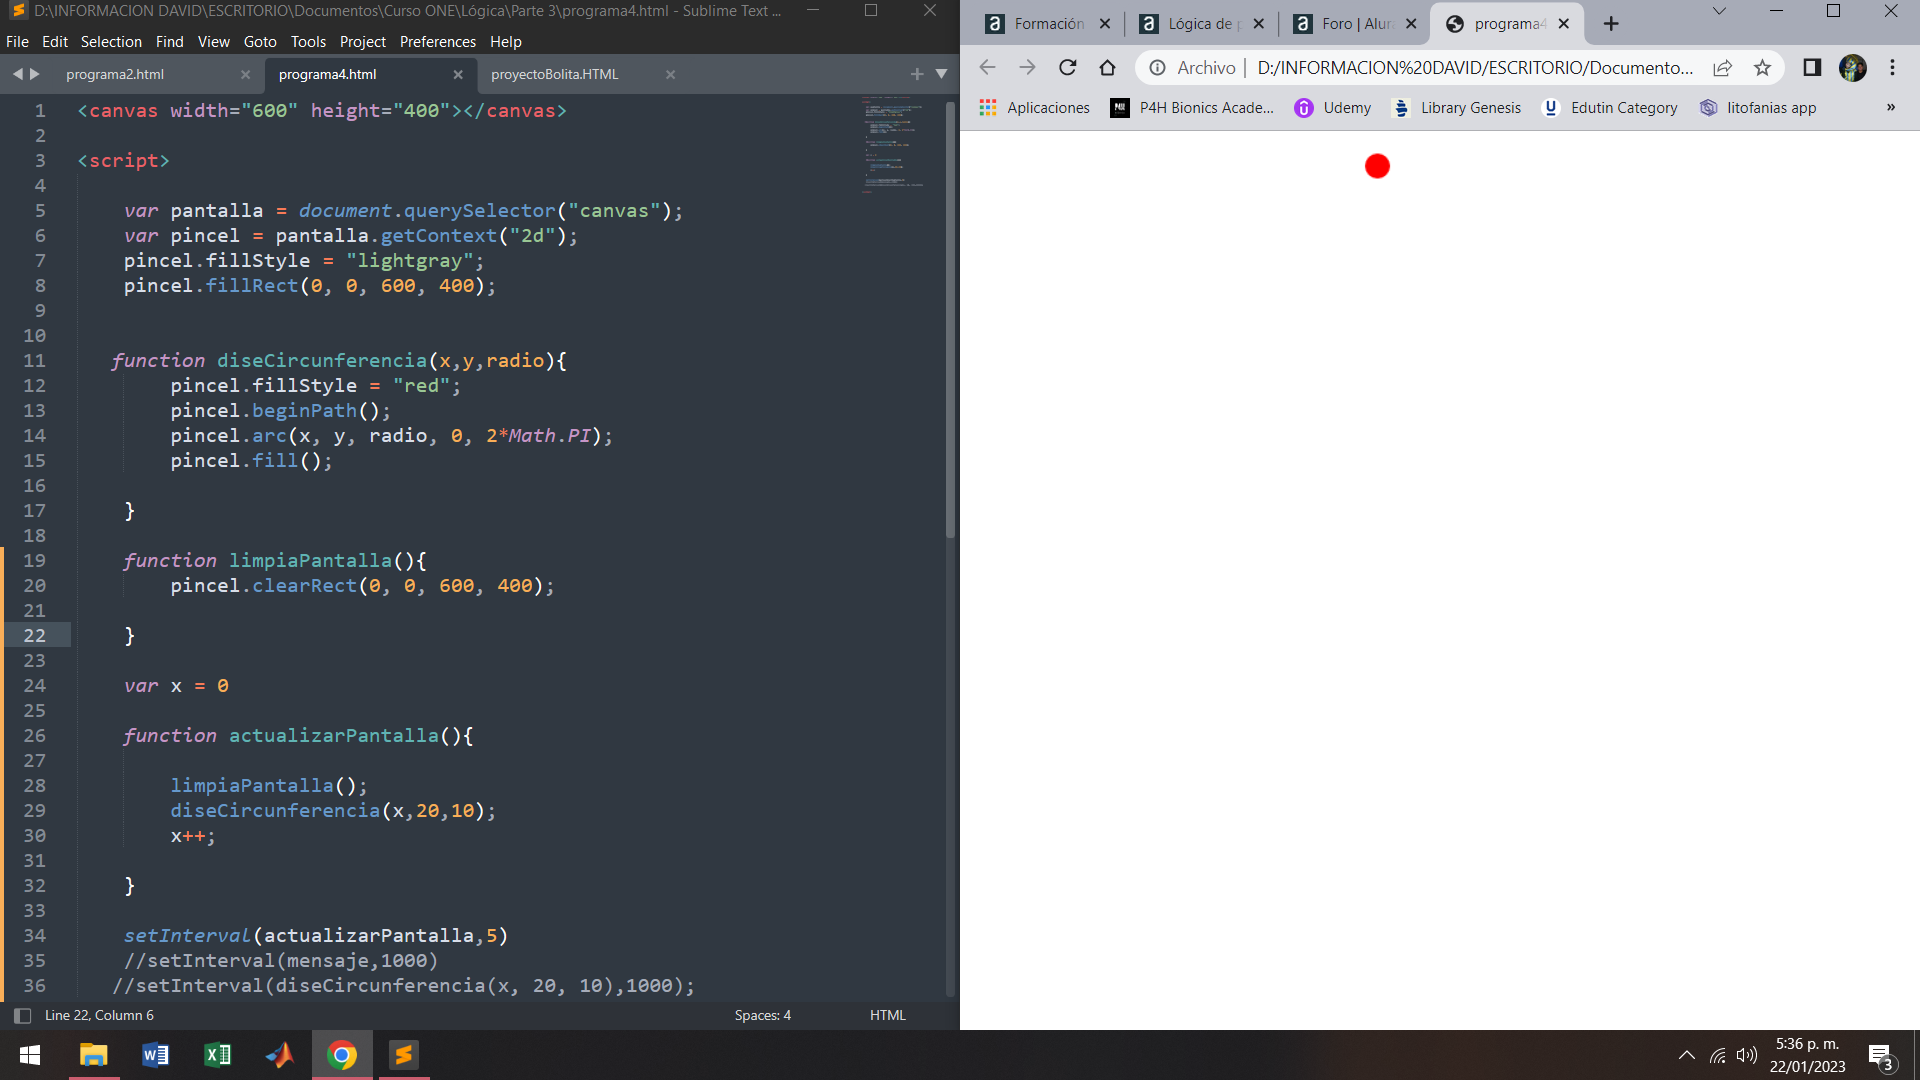Click the Selection menu in Sublime Text
This screenshot has width=1920, height=1080.
[x=109, y=40]
